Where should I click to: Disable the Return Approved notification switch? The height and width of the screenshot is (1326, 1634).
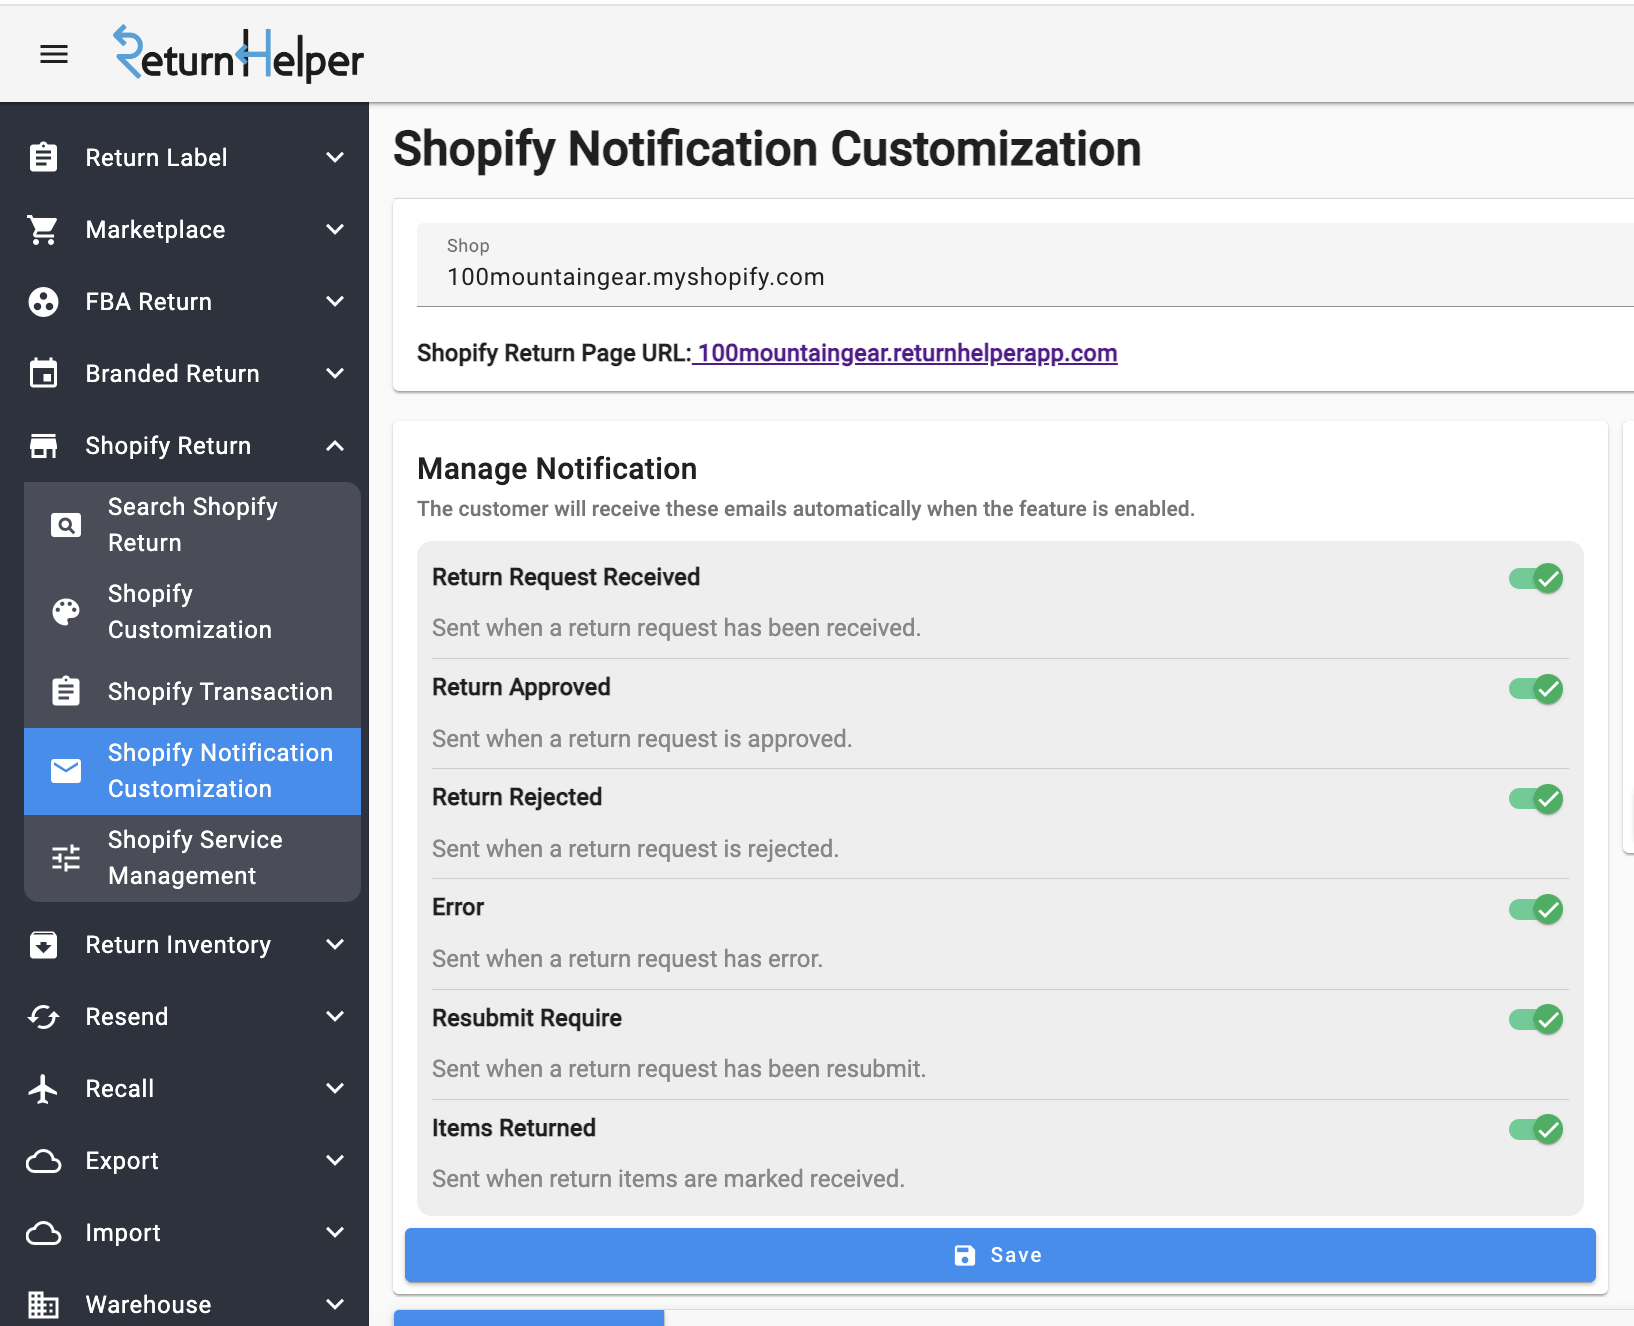coord(1536,689)
